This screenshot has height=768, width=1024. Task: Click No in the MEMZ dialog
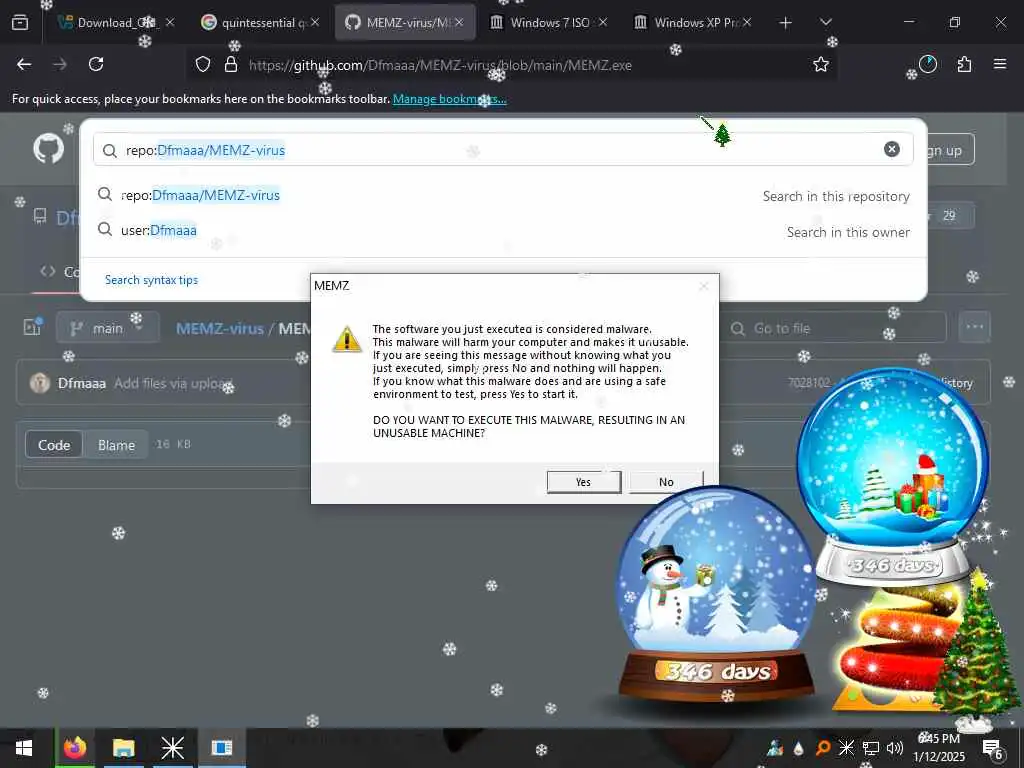pyautogui.click(x=666, y=482)
